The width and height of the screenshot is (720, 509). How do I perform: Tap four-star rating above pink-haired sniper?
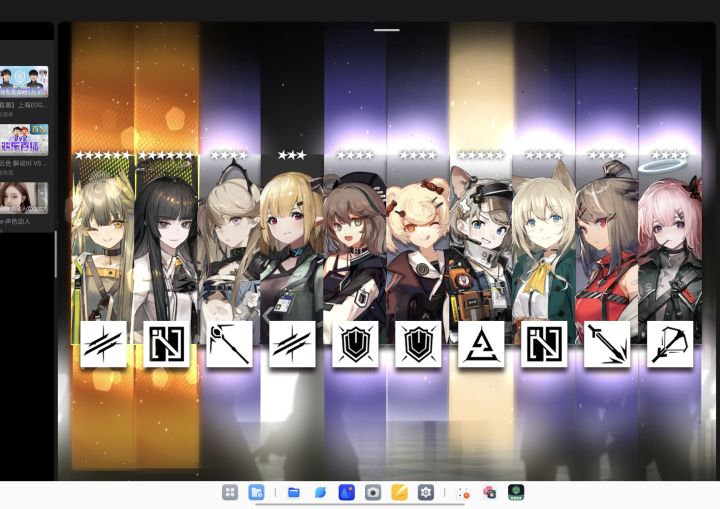coord(670,155)
